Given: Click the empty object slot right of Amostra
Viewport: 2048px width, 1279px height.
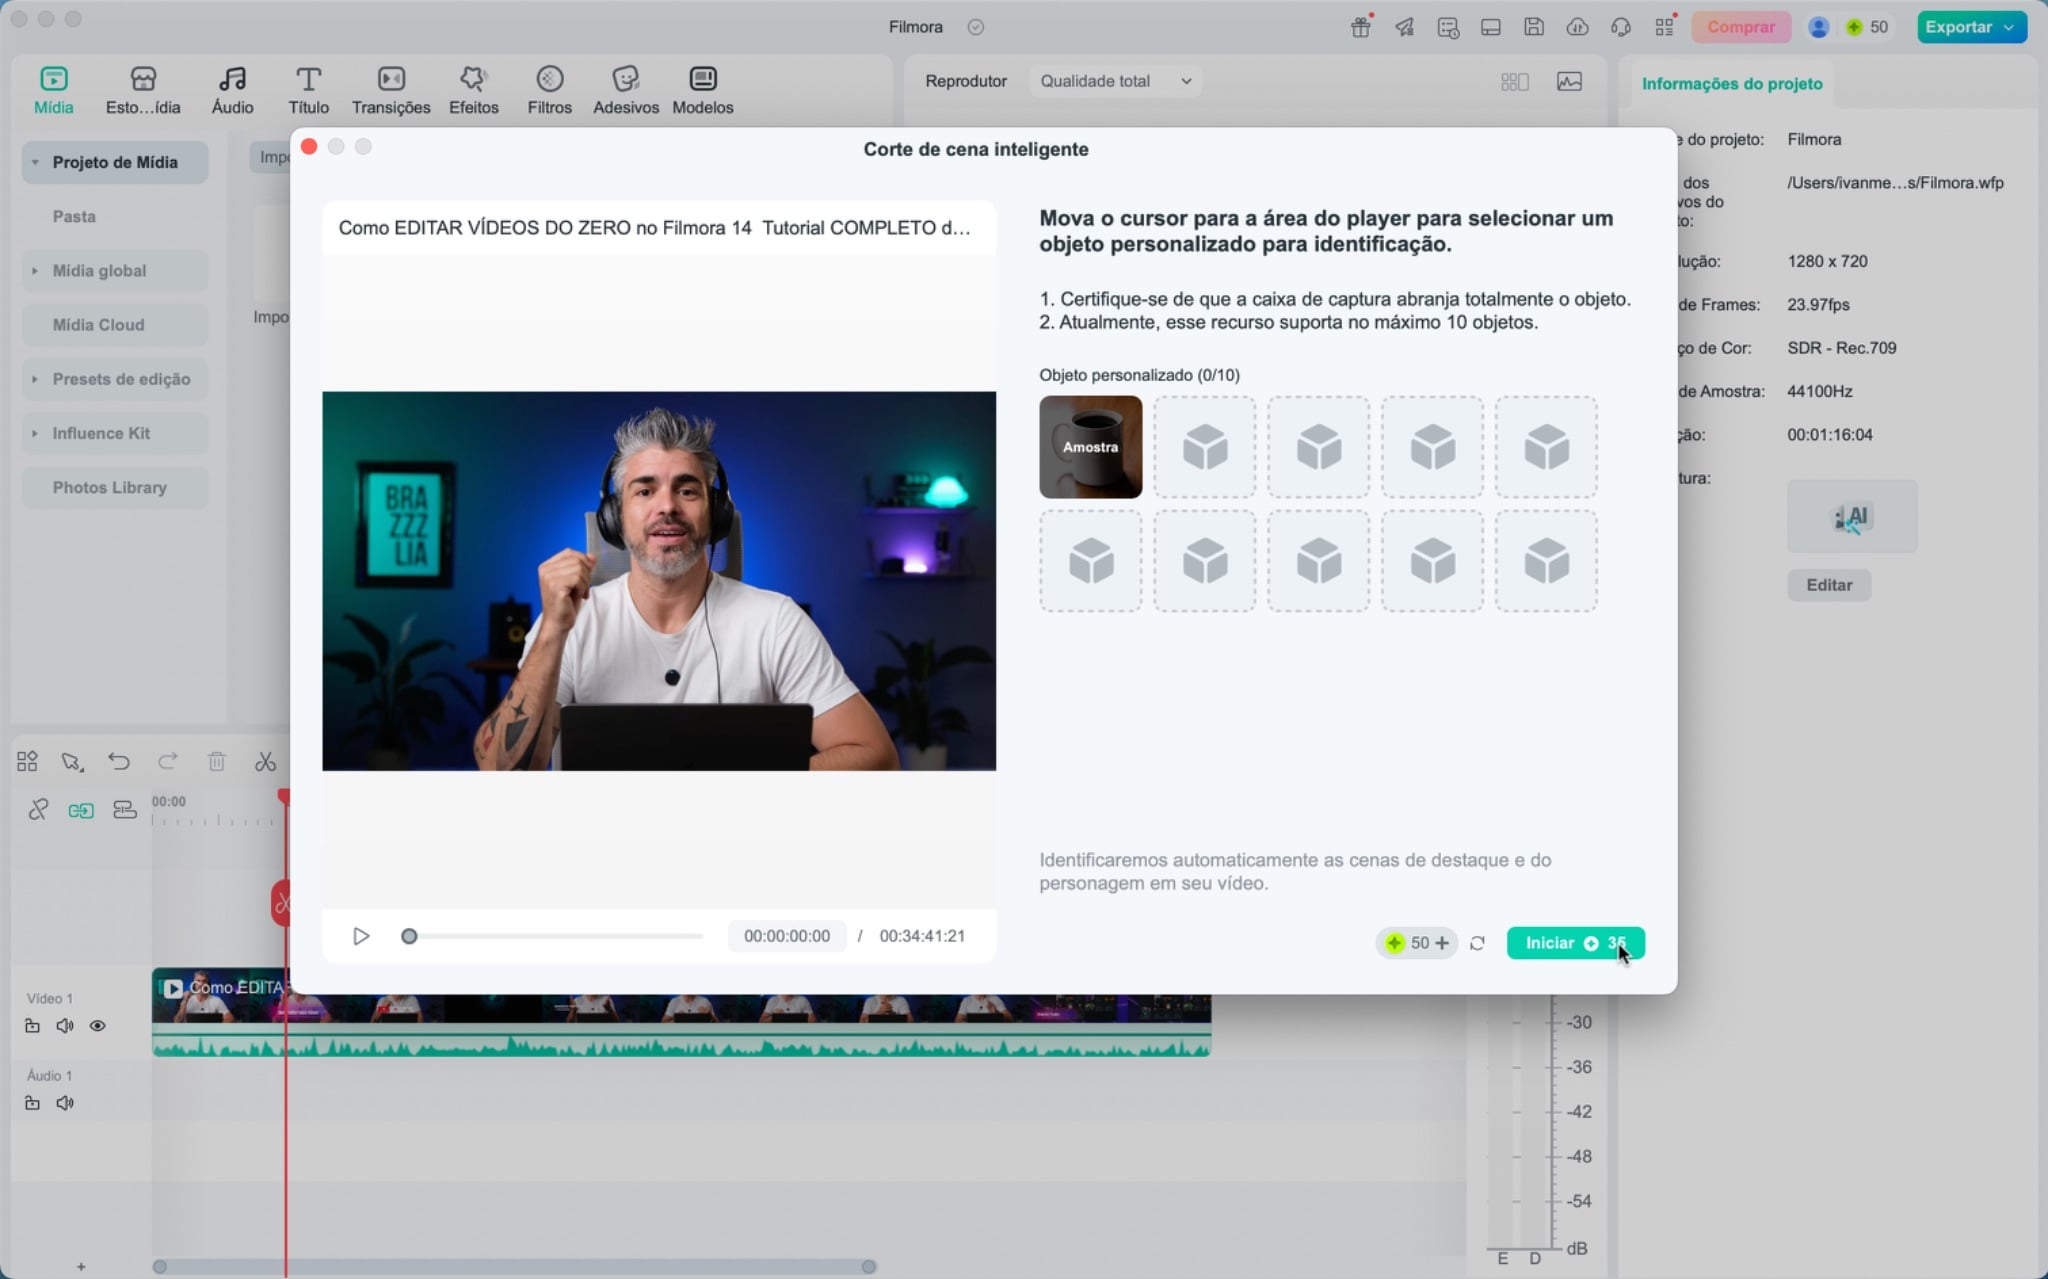Looking at the screenshot, I should (x=1204, y=447).
